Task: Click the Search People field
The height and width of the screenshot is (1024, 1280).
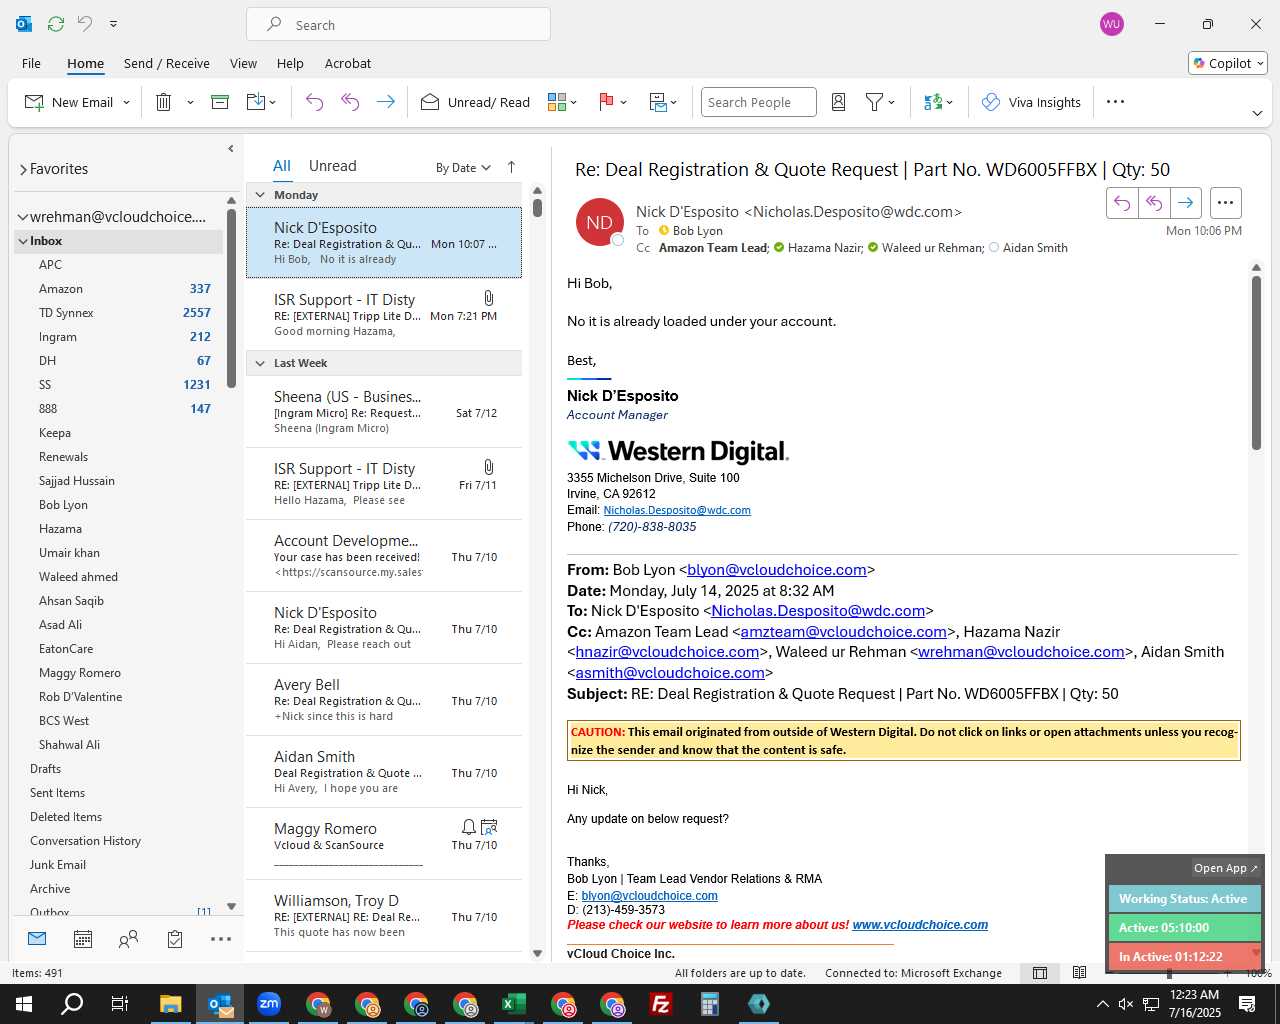Action: click(x=759, y=102)
